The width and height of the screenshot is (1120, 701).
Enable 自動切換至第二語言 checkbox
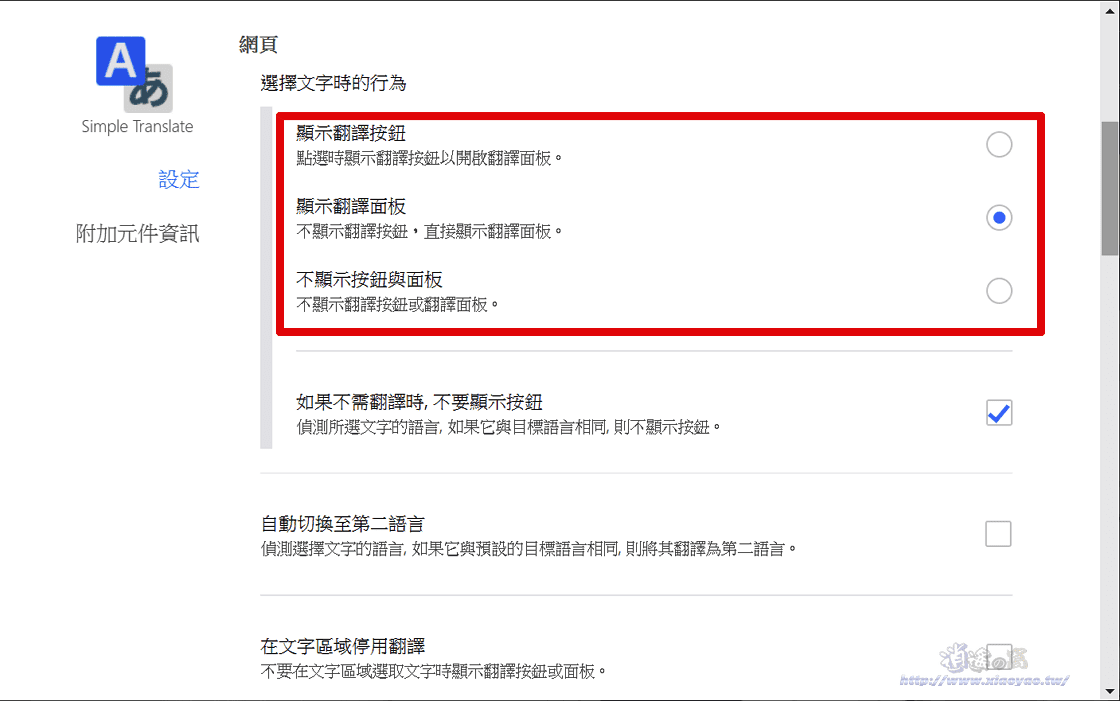pos(998,534)
